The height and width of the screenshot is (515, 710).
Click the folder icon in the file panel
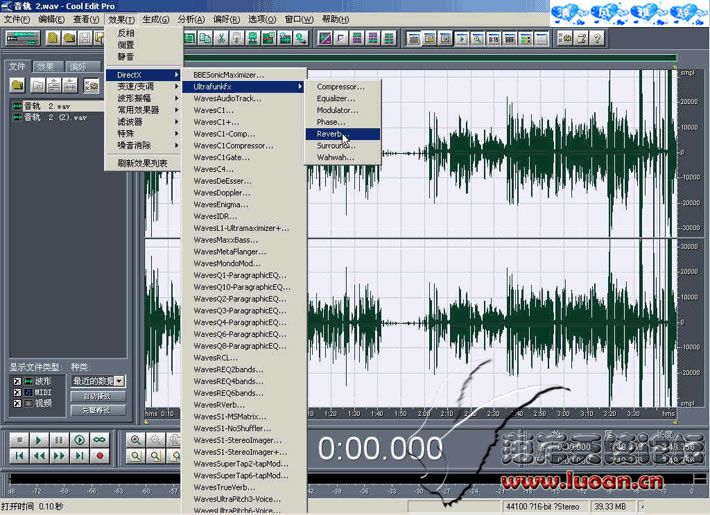17,85
